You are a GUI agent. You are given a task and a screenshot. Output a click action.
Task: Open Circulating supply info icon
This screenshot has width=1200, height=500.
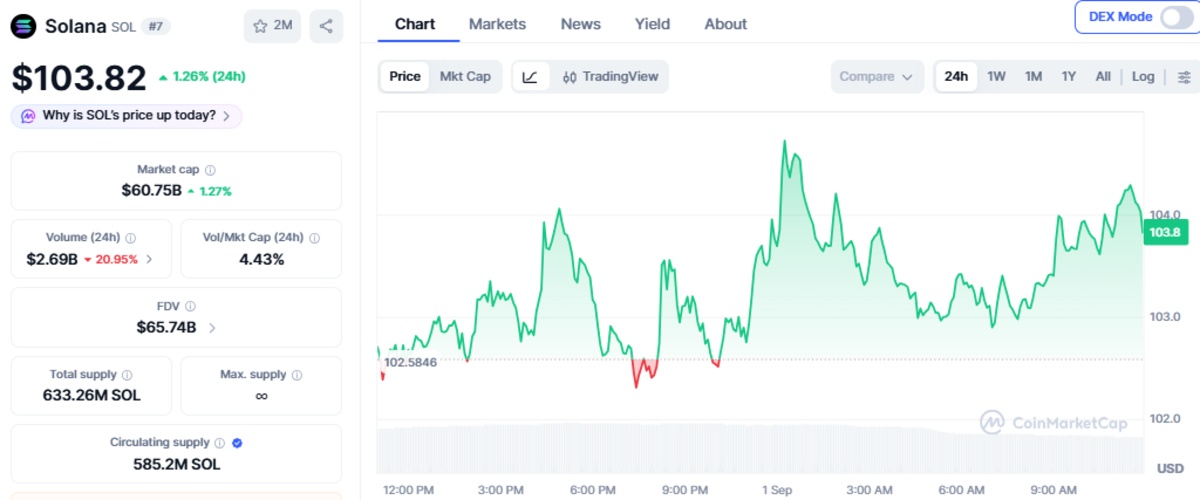coord(219,442)
